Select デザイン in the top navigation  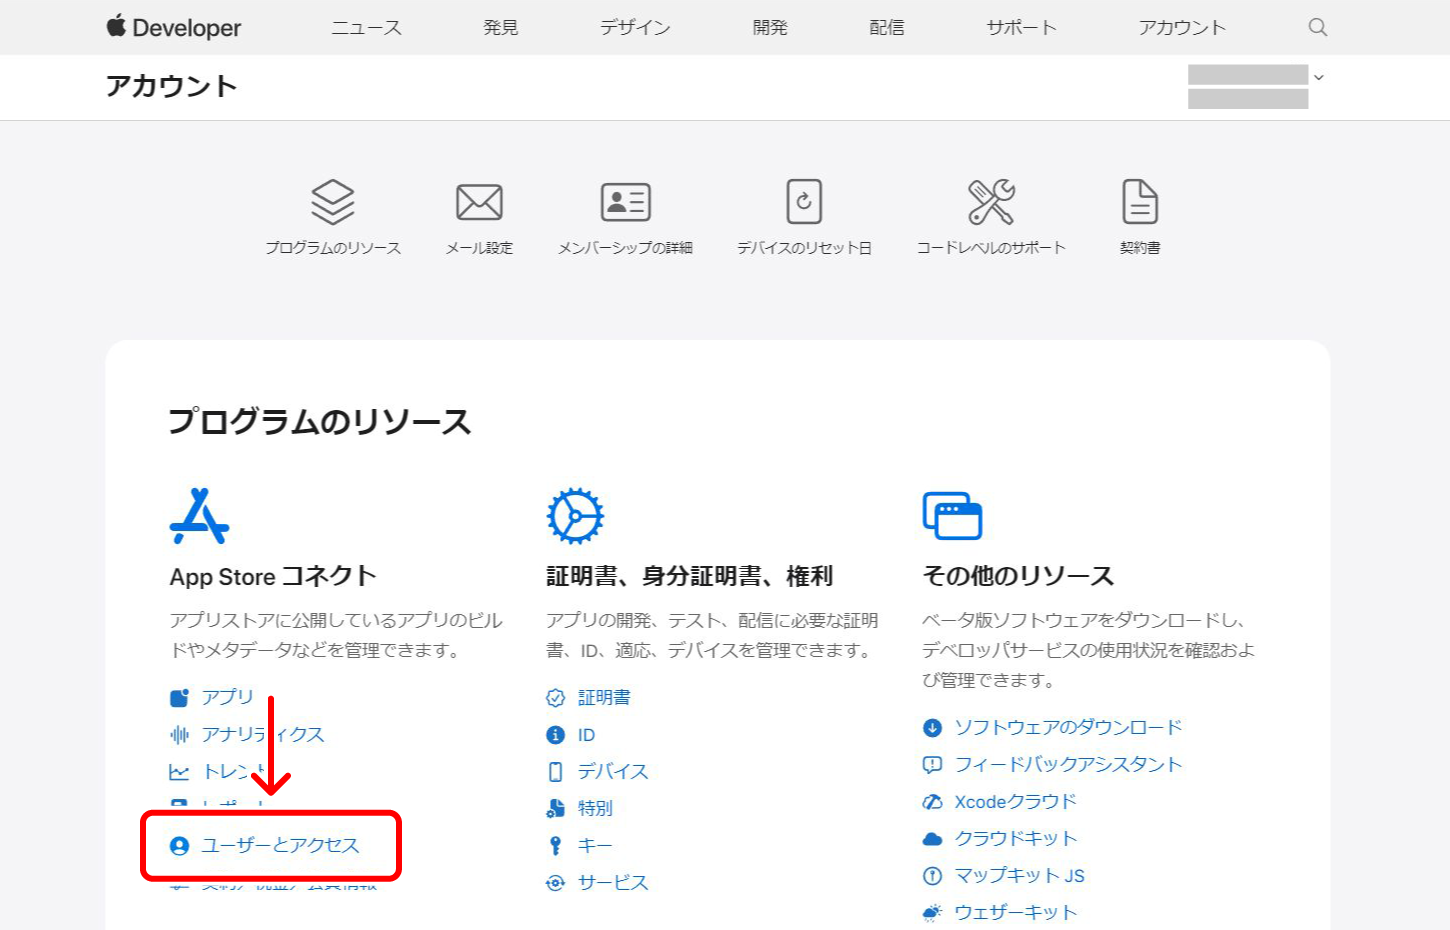point(635,28)
